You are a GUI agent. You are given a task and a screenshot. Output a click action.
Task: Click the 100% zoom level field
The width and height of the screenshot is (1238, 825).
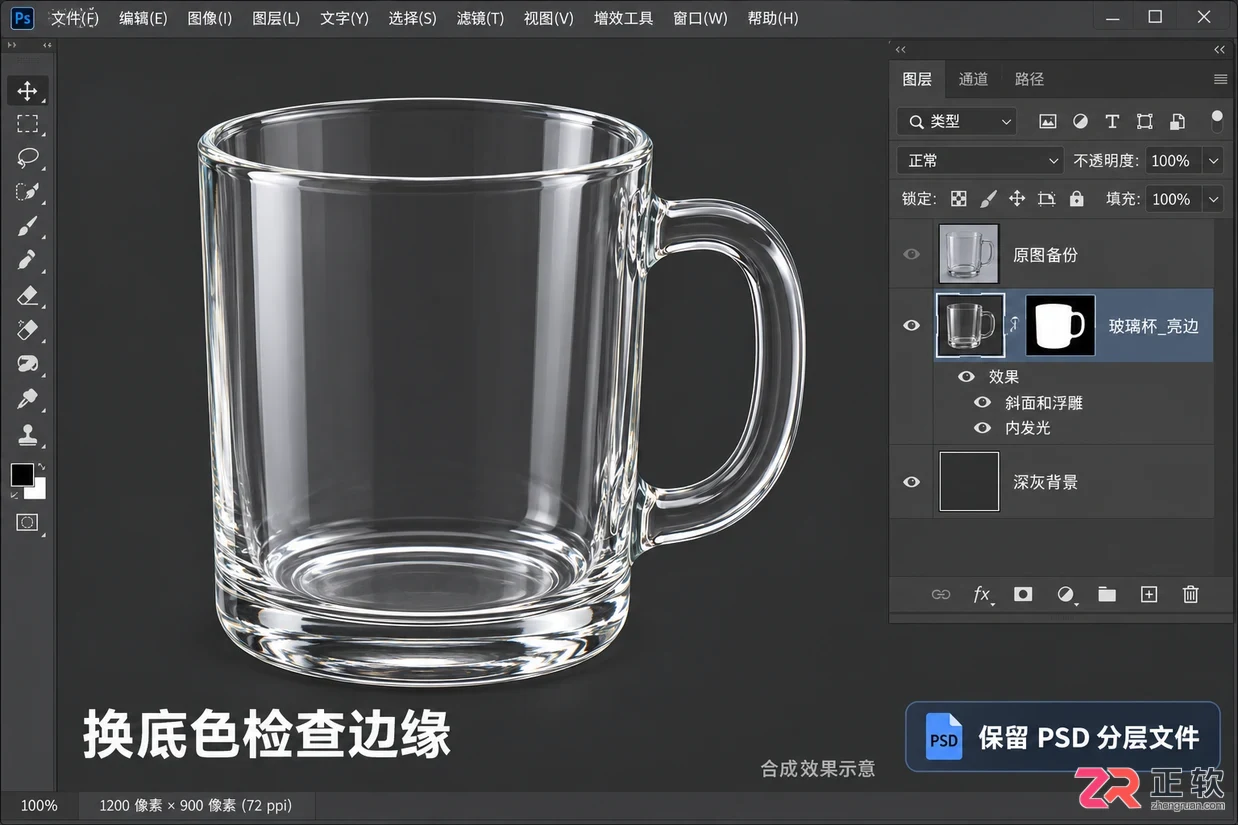point(39,805)
